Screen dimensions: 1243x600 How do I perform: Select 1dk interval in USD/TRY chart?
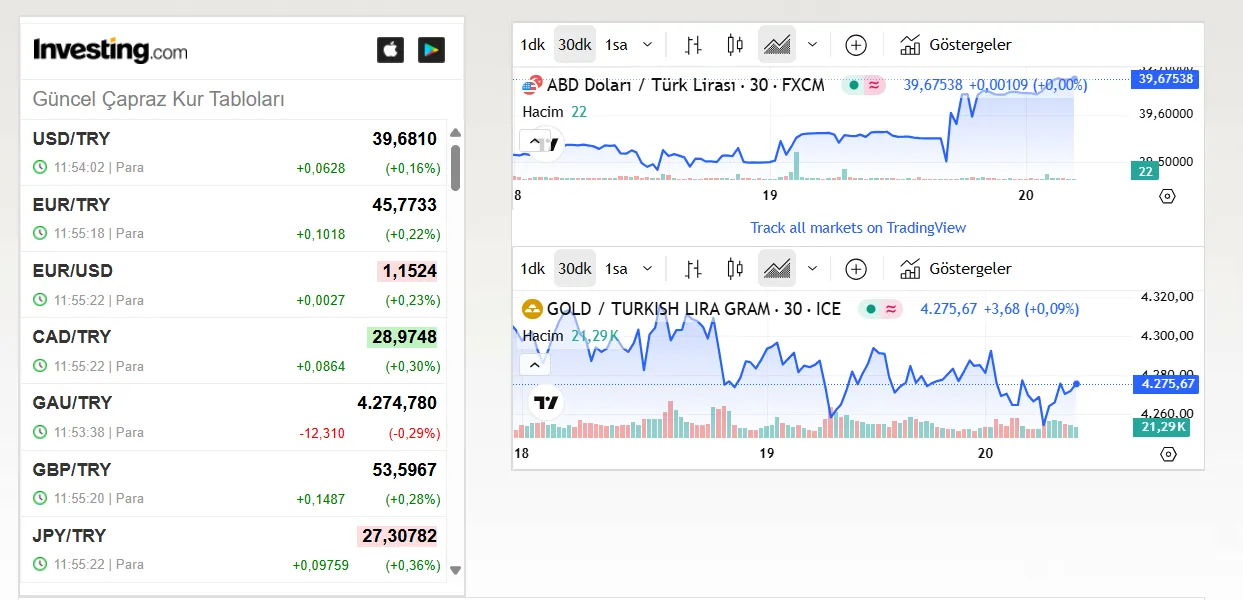tap(532, 44)
